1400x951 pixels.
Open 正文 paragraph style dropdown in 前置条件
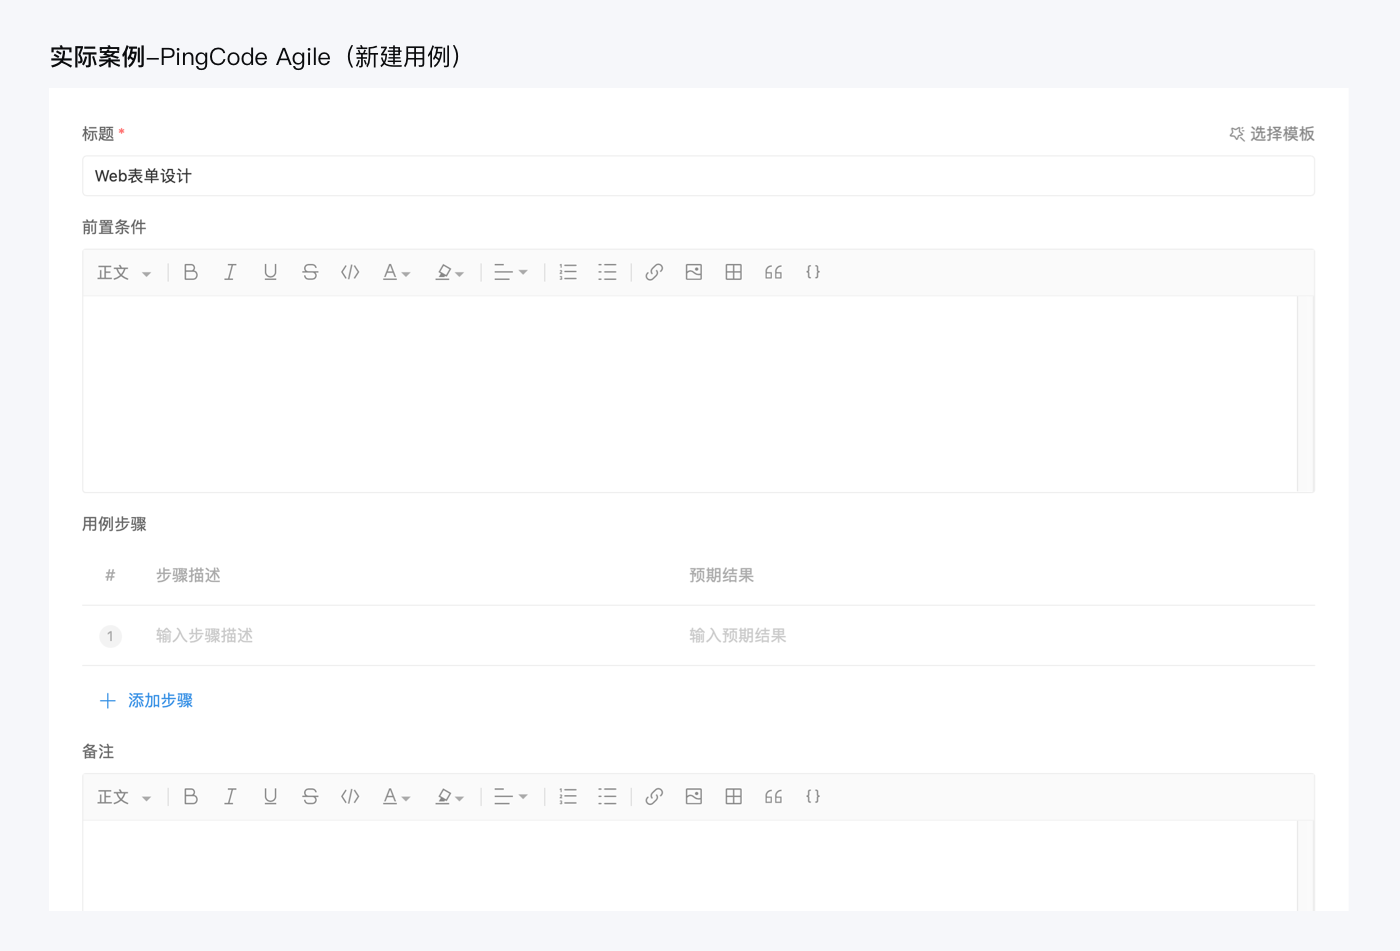click(x=124, y=273)
